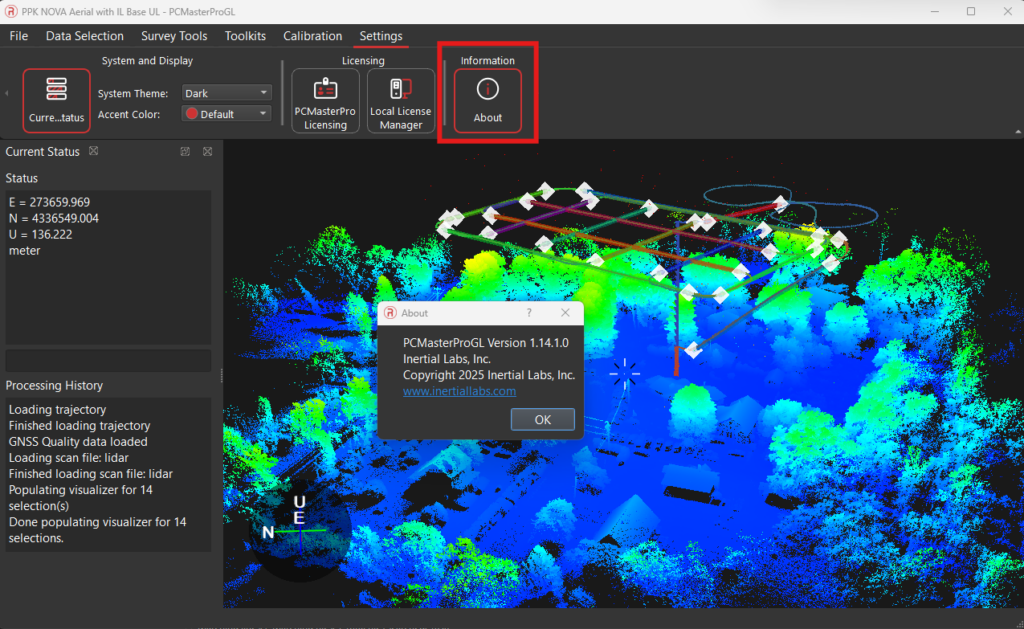The width and height of the screenshot is (1024, 629).
Task: Toggle the Current Status panel button
Action: coord(56,100)
